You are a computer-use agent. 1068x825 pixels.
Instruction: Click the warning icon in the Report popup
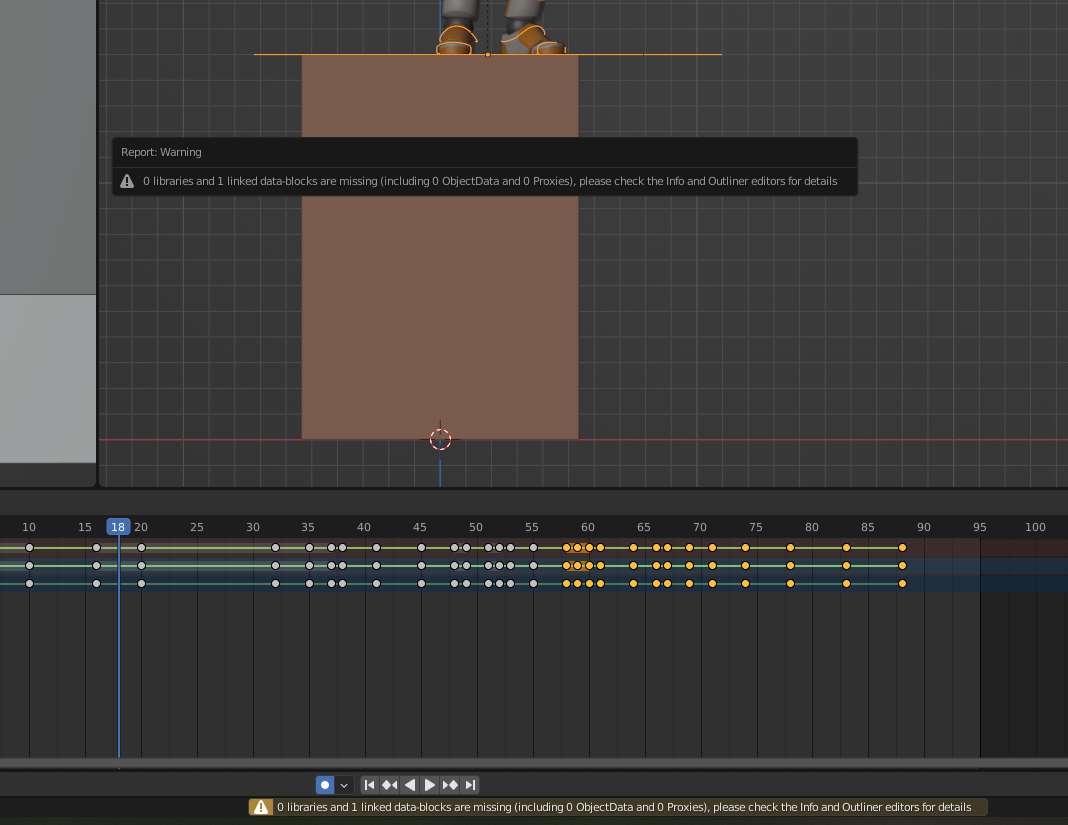[x=127, y=181]
